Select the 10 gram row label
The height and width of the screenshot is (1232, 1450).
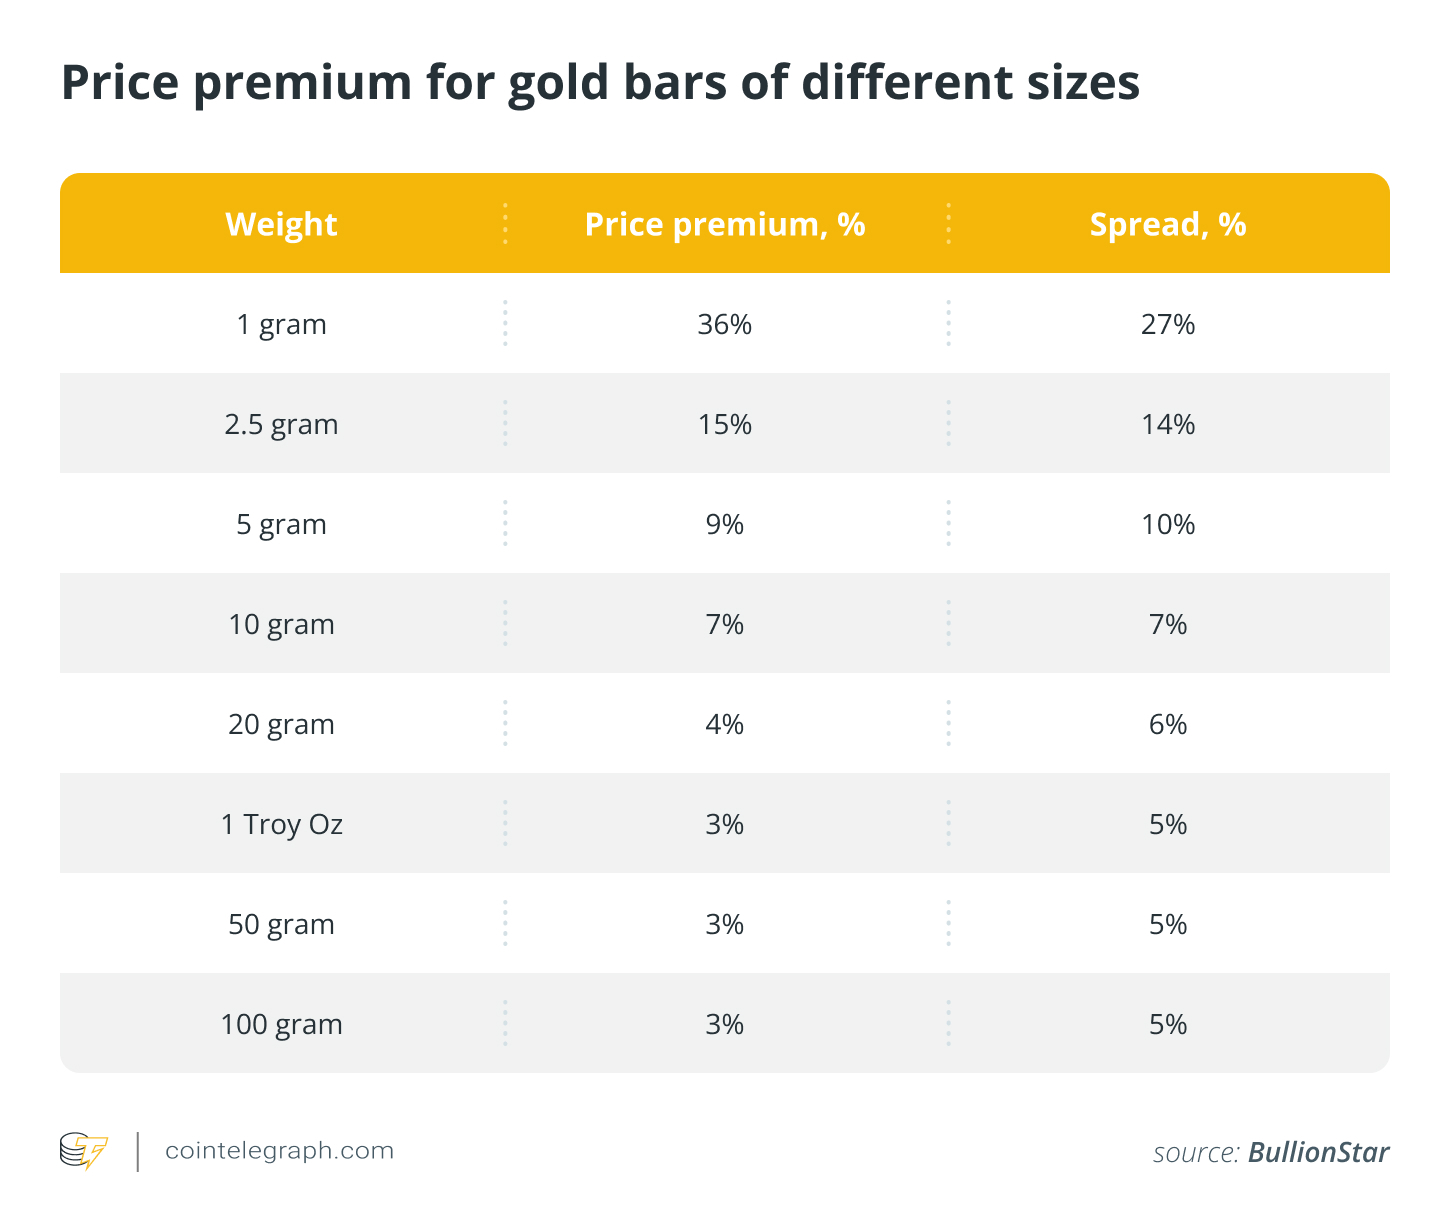(x=281, y=624)
